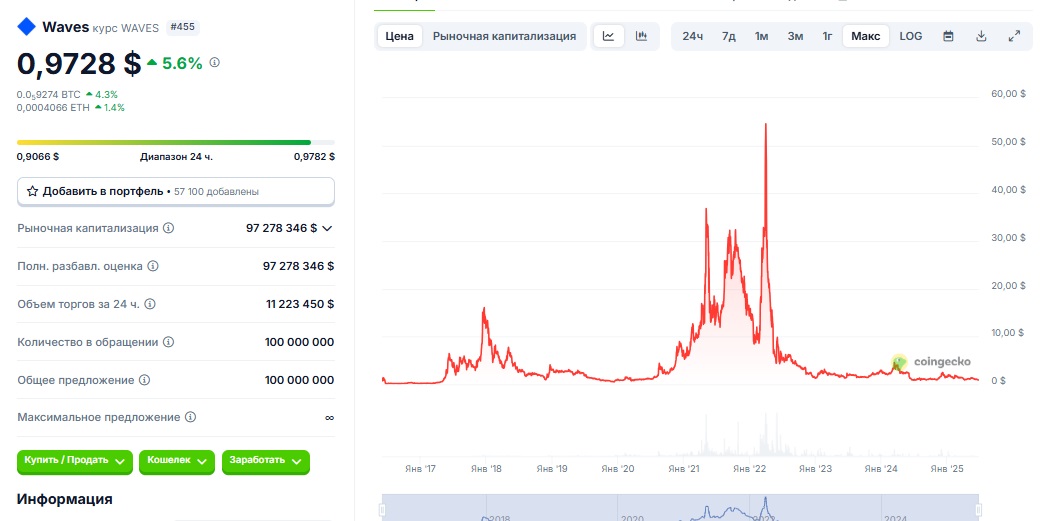
Task: Click the Янв '22 axis label
Action: click(x=749, y=468)
